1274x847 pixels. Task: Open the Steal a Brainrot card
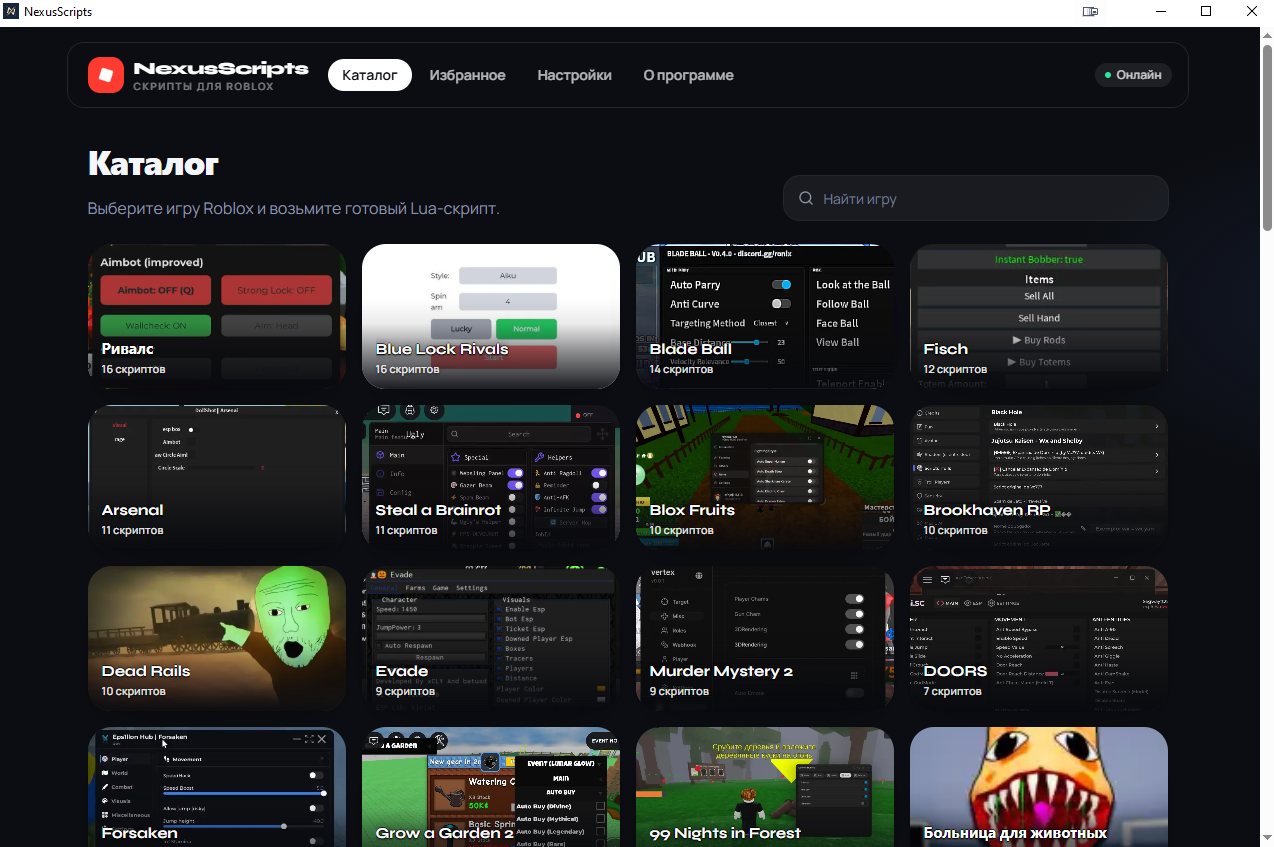click(491, 477)
